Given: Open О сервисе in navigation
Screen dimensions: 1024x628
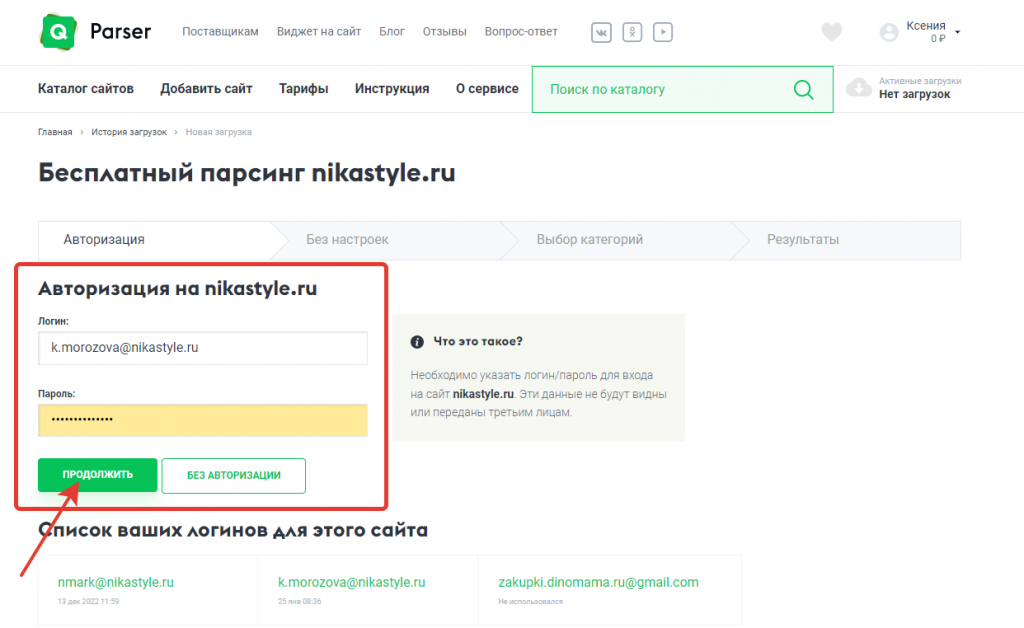Looking at the screenshot, I should [487, 89].
